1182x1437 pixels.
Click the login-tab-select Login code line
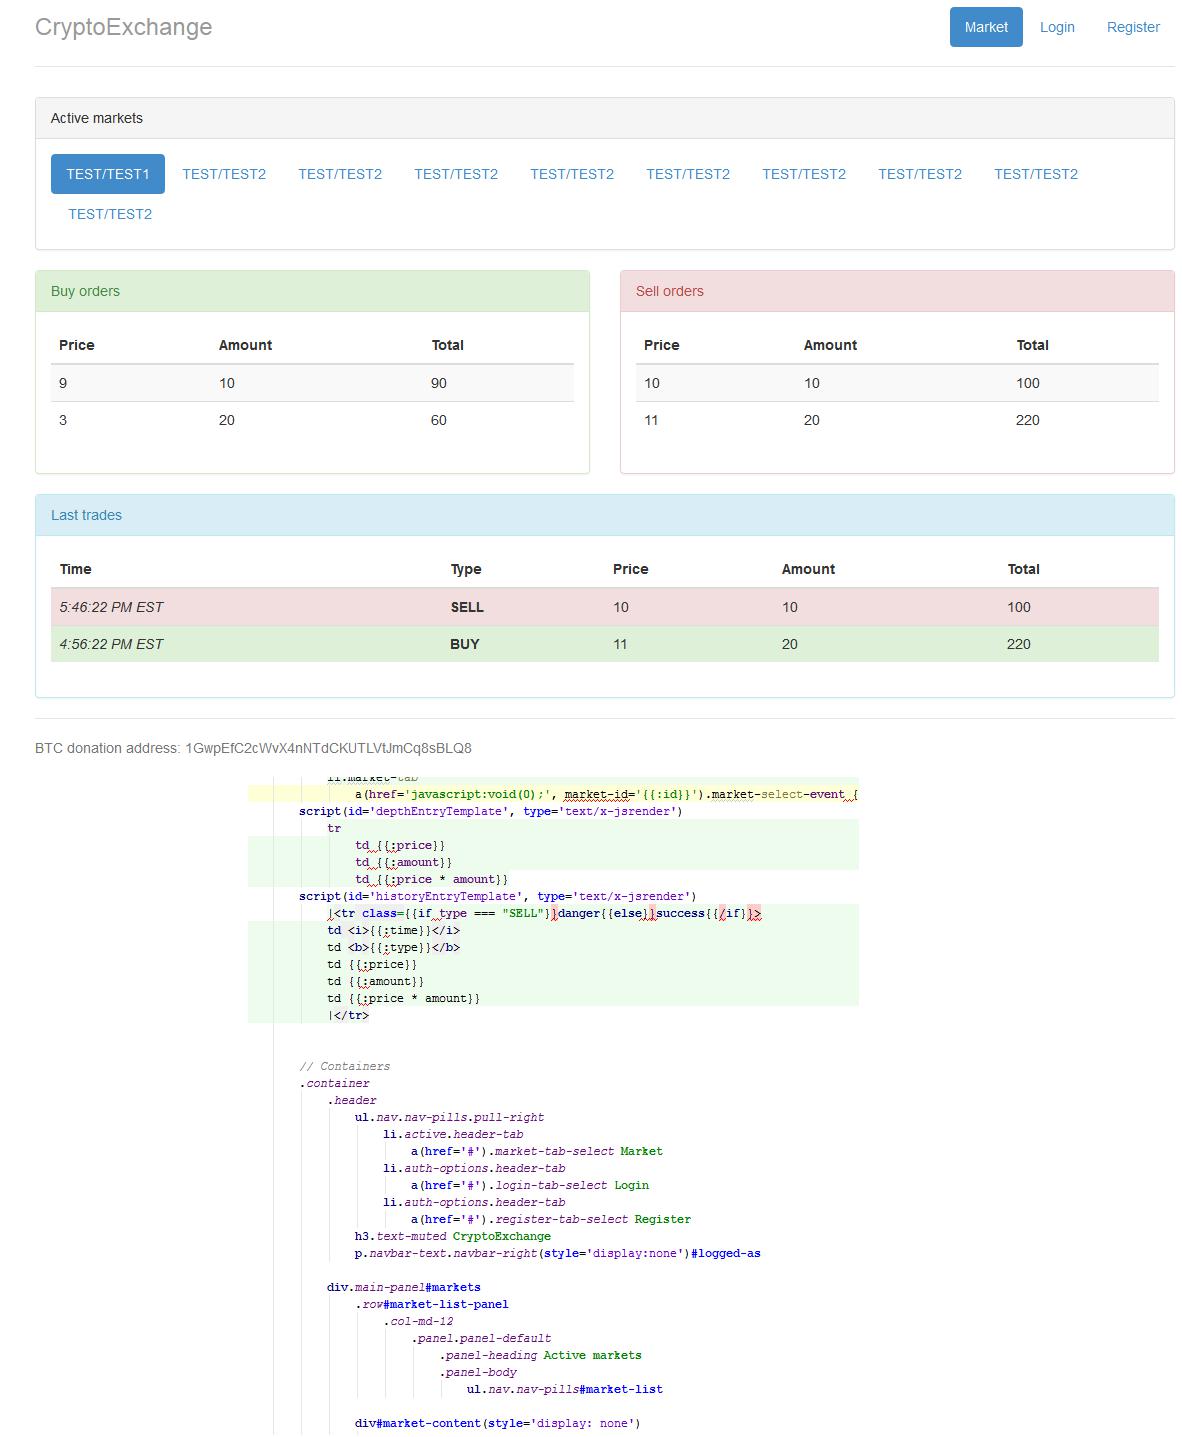pyautogui.click(x=530, y=1185)
